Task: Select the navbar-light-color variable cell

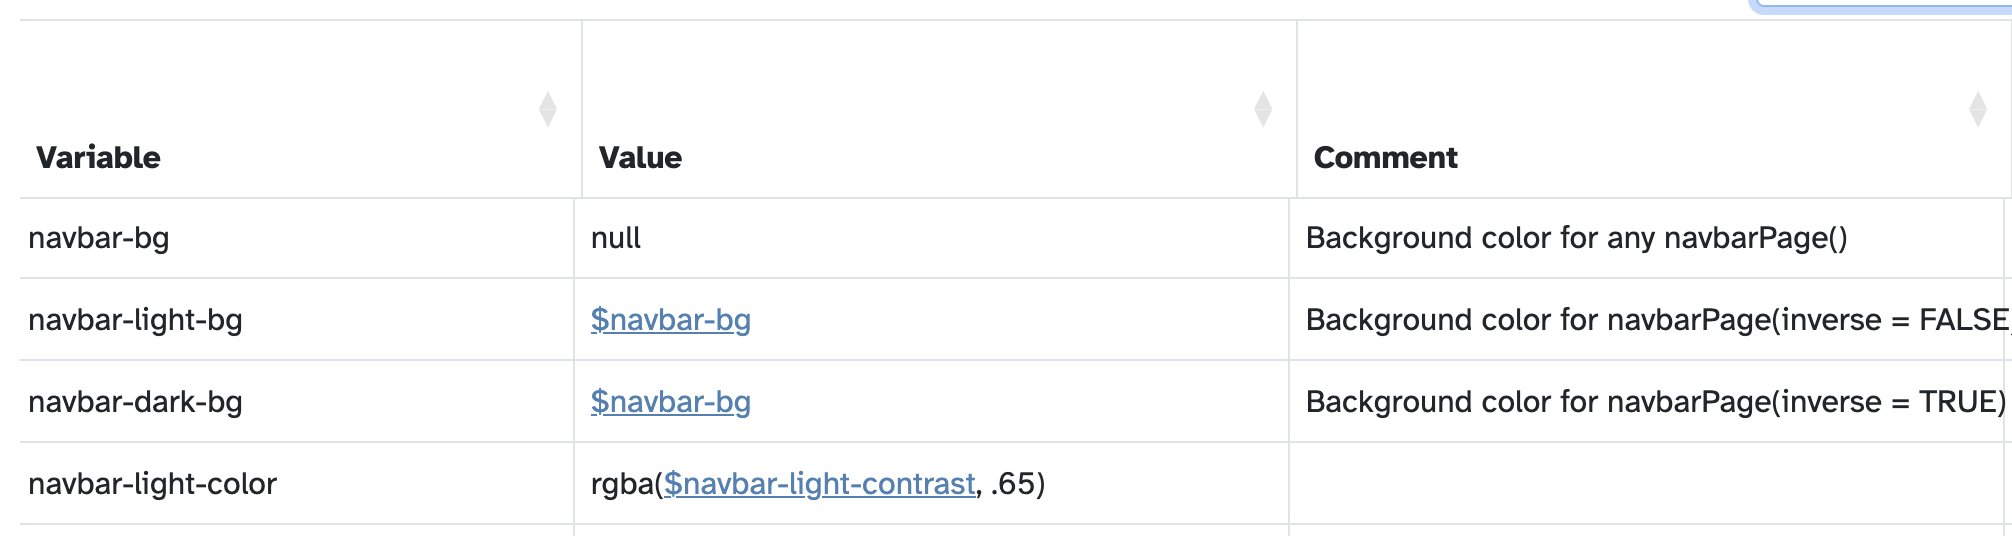Action: point(153,484)
